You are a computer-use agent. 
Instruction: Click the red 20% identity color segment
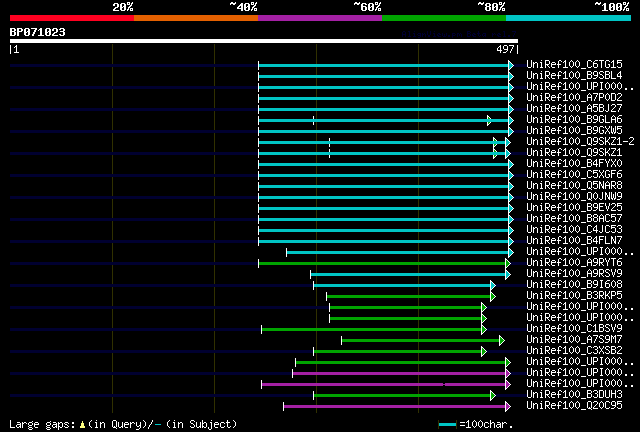(72, 18)
